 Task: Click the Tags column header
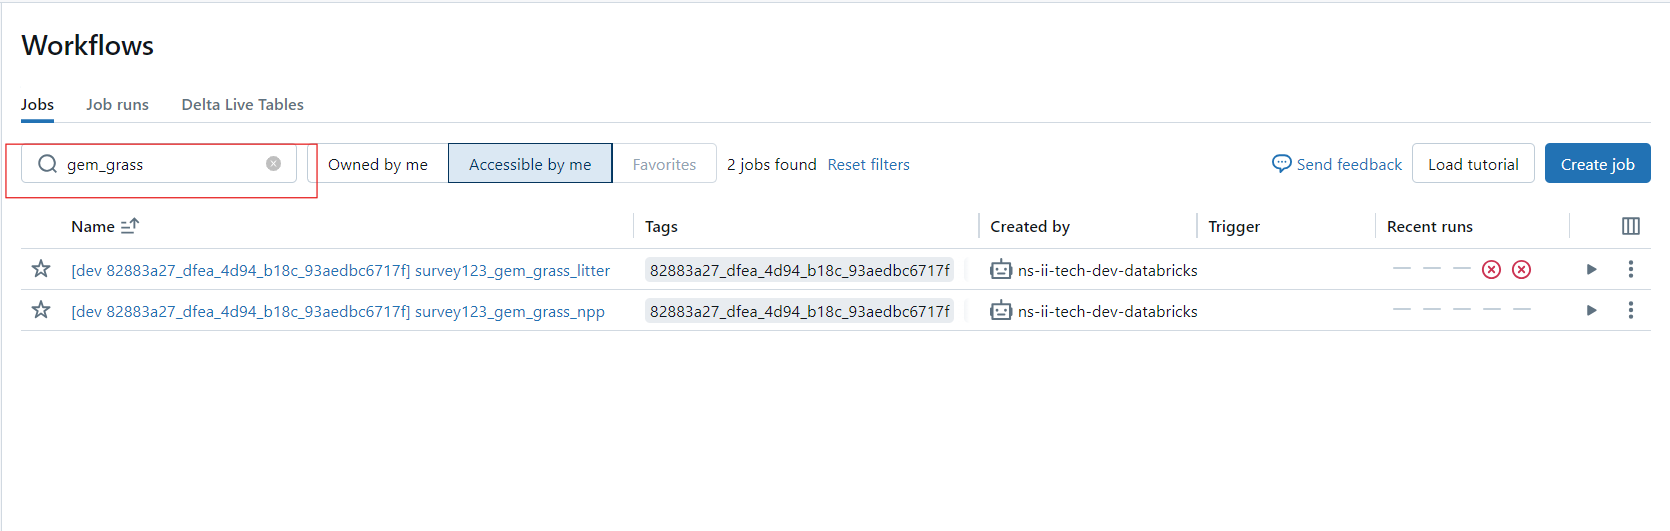click(x=661, y=227)
